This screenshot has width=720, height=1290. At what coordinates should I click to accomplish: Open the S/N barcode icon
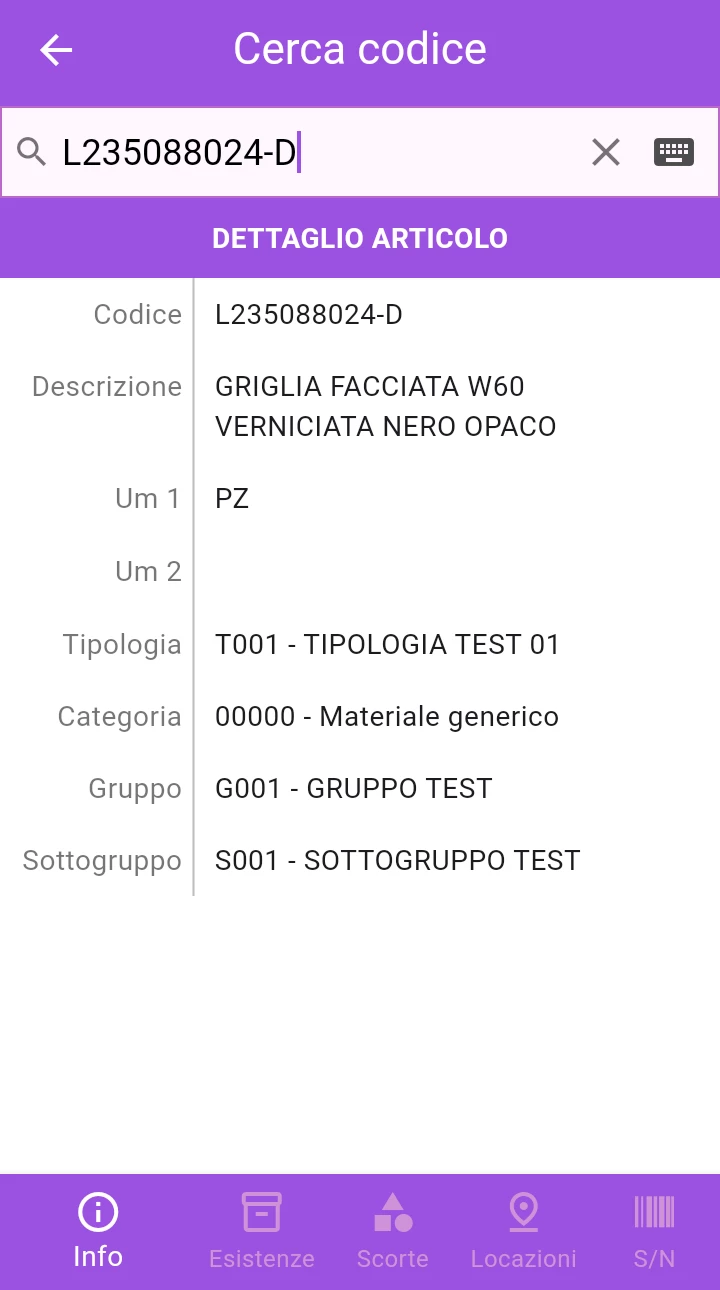[x=654, y=1213]
